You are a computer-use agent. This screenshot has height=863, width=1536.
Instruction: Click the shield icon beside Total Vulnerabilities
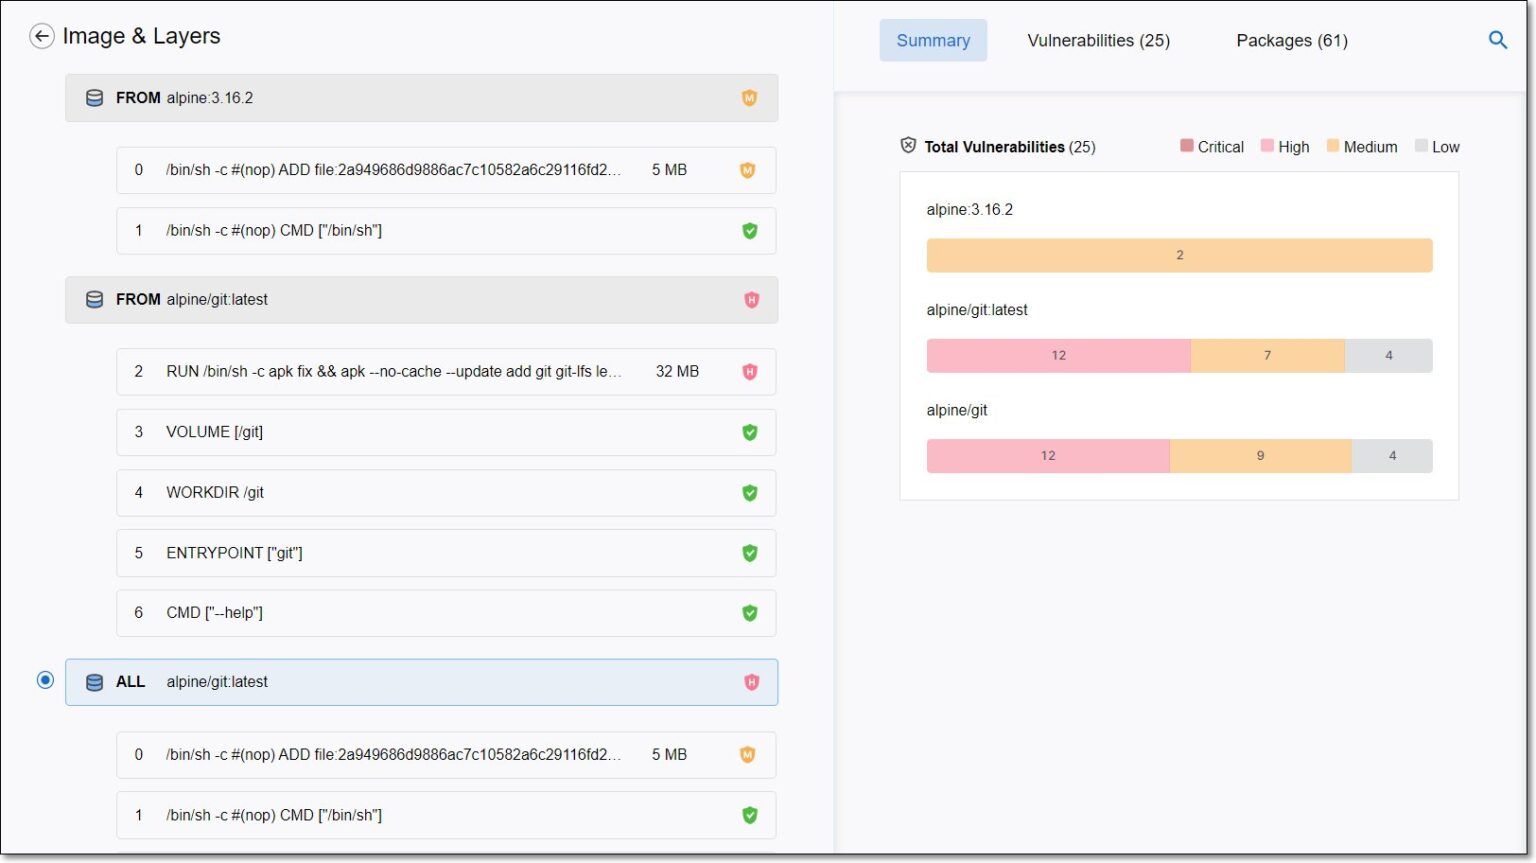(x=908, y=145)
